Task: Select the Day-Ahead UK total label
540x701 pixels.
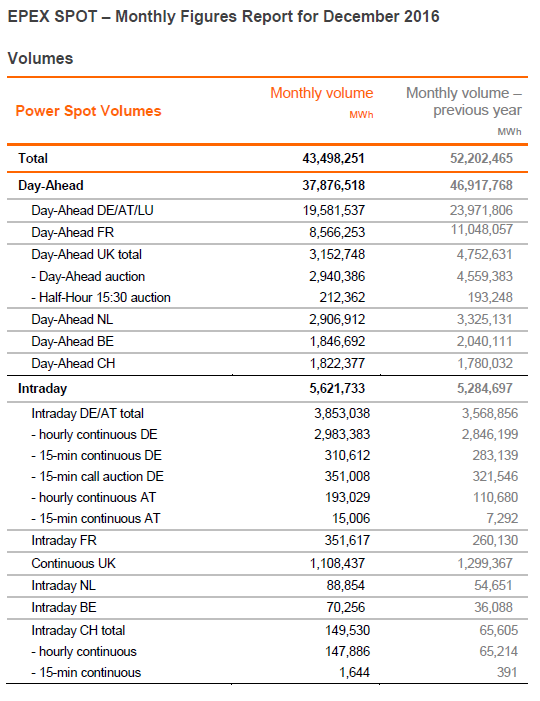Action: pyautogui.click(x=86, y=254)
